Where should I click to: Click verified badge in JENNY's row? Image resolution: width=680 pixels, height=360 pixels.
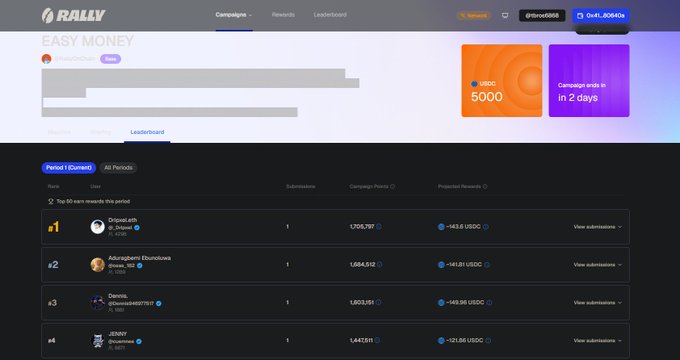coord(139,341)
